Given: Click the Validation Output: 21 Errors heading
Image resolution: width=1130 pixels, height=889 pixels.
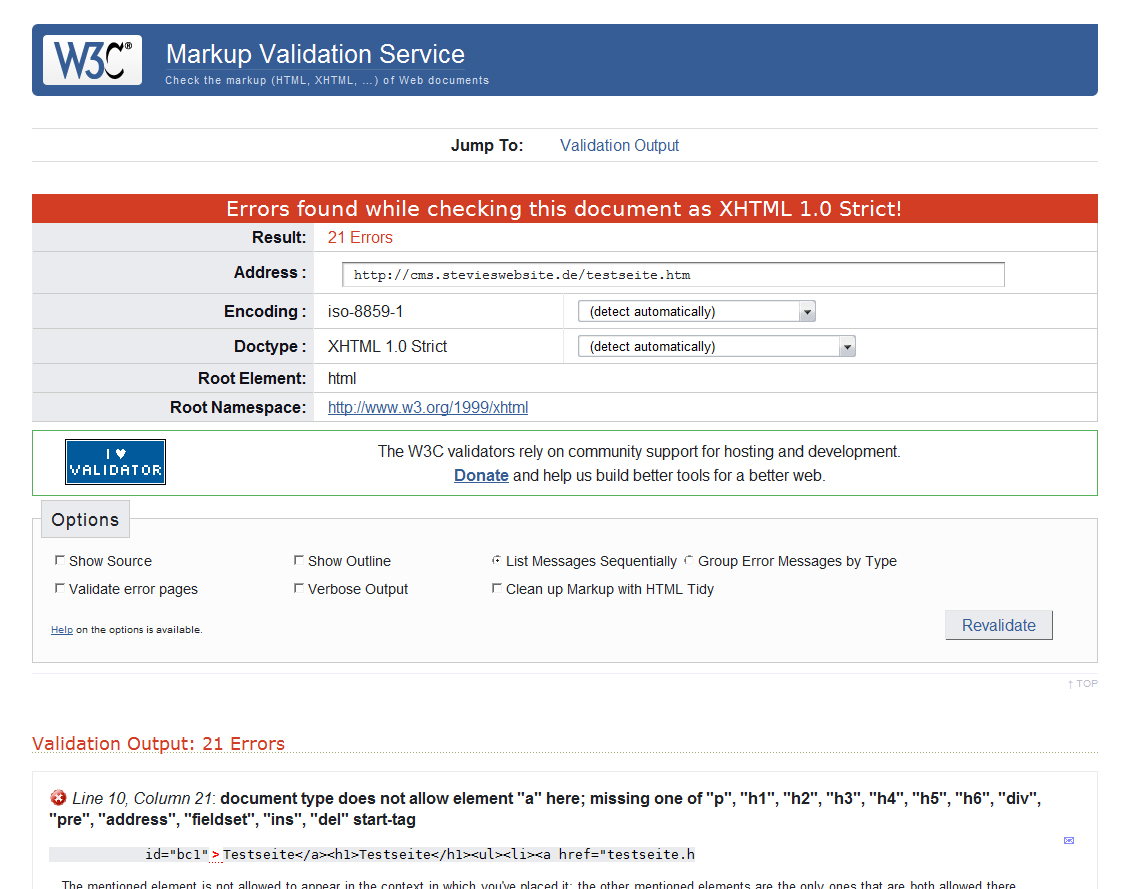Looking at the screenshot, I should click(159, 743).
